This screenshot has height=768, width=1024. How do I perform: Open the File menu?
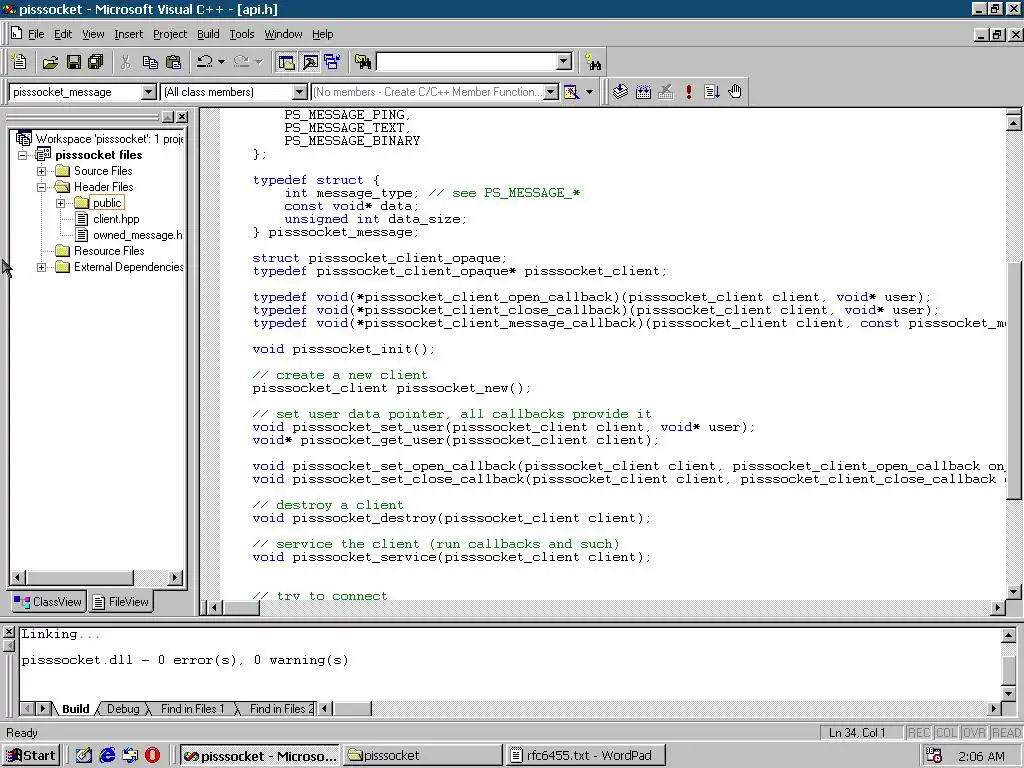36,34
